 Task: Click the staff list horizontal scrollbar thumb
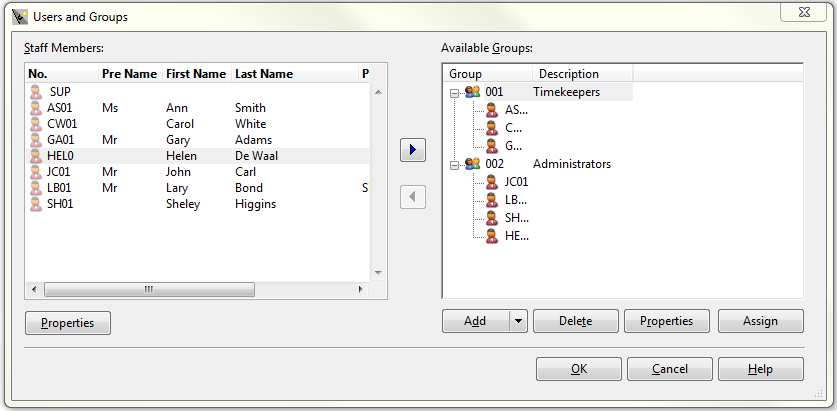[x=149, y=289]
